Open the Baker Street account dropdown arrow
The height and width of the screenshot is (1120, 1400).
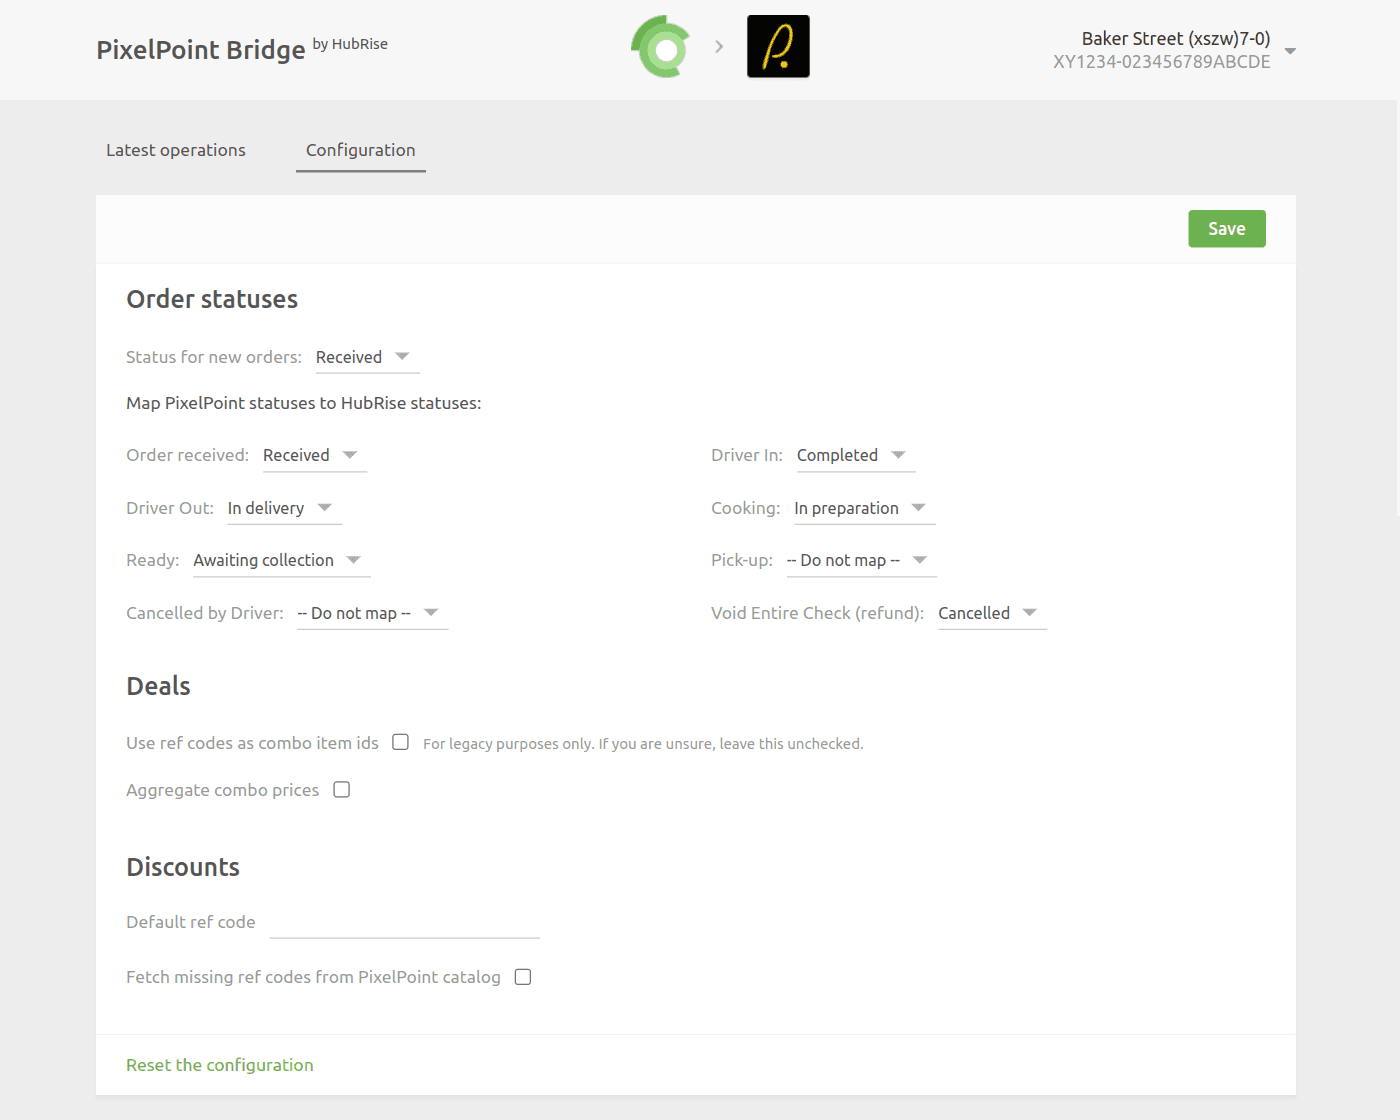tap(1290, 50)
